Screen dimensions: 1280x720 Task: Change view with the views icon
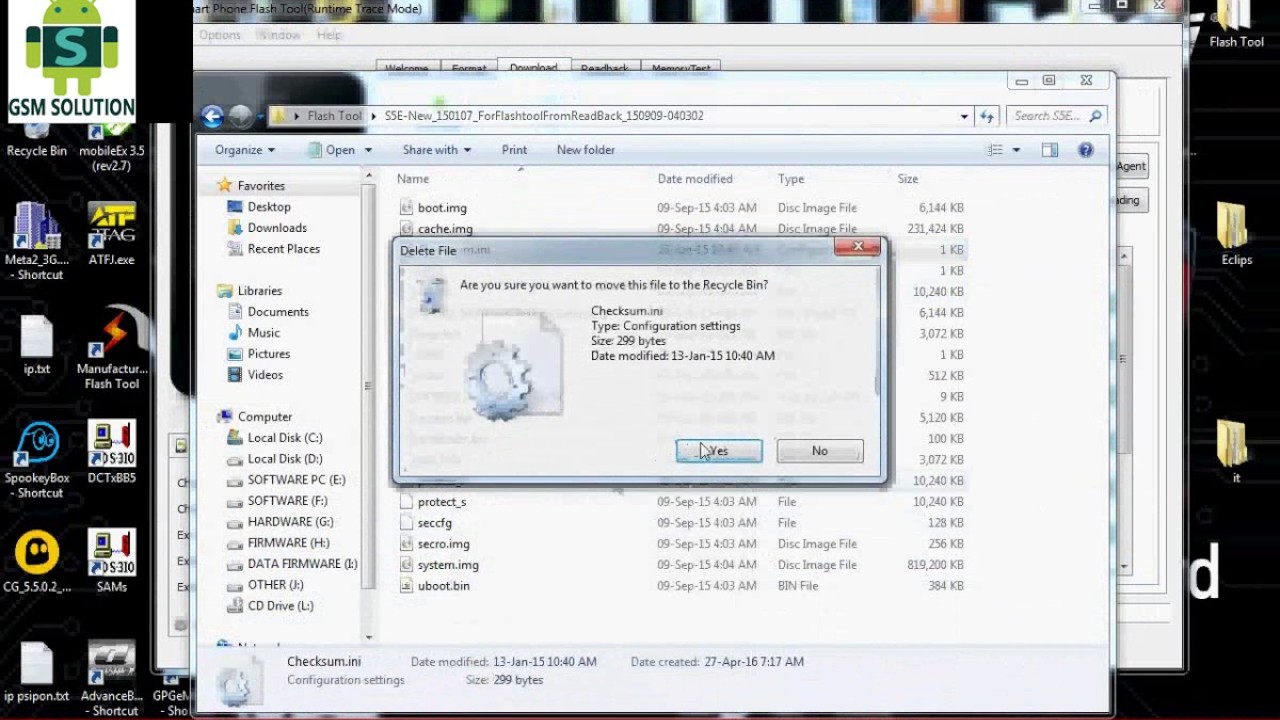pyautogui.click(x=995, y=150)
